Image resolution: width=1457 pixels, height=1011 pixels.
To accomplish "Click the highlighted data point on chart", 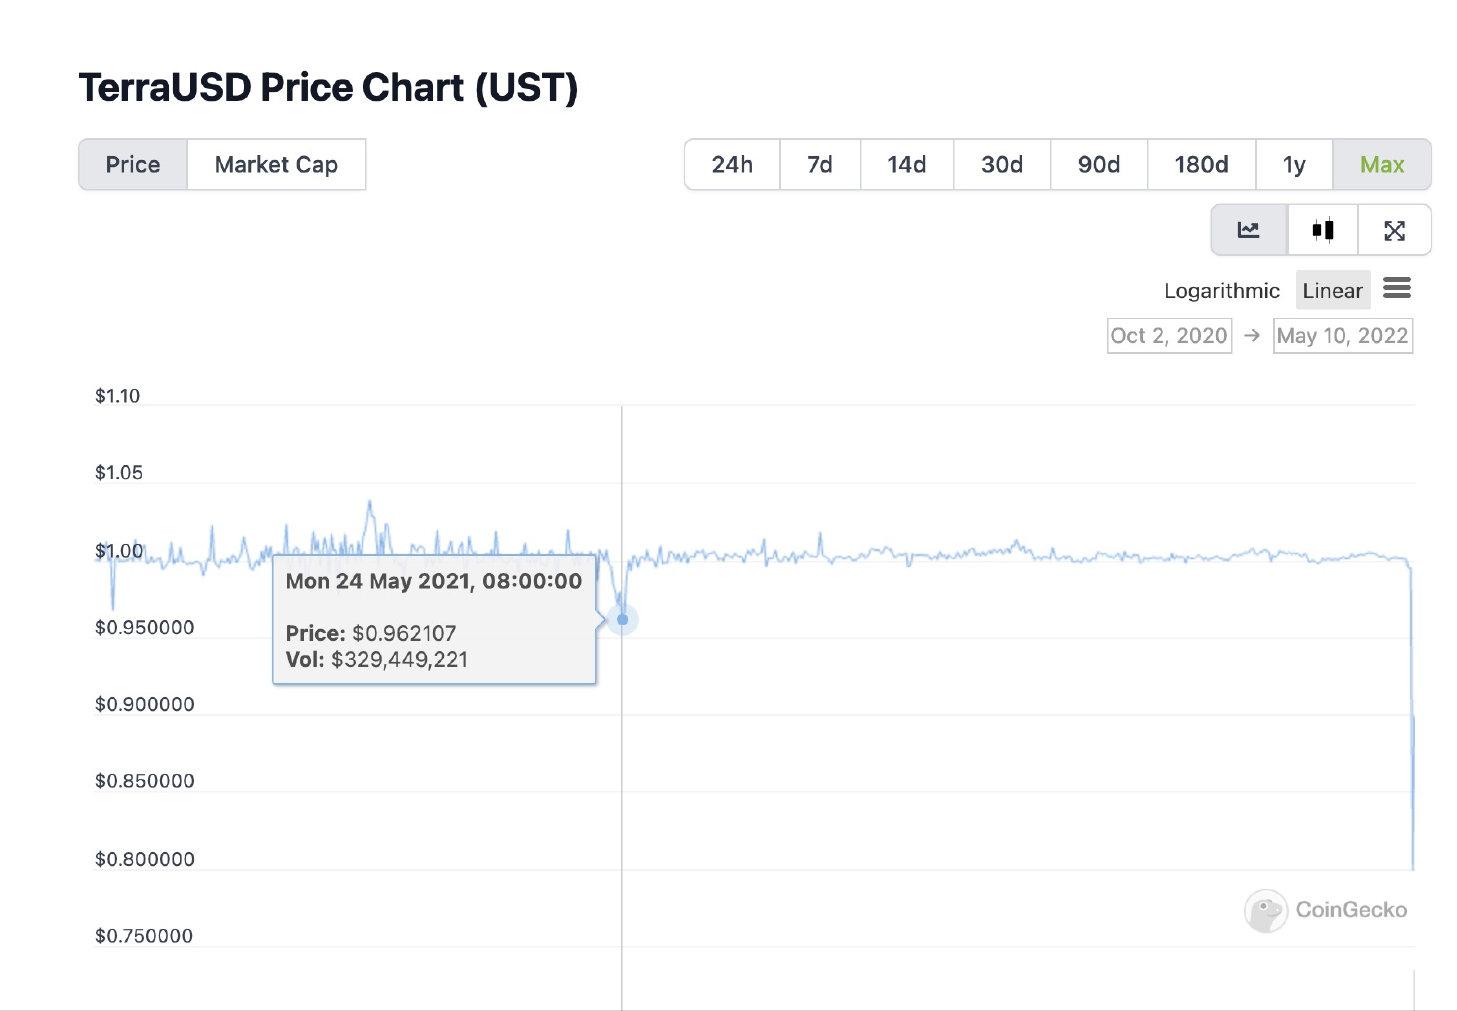I will click(622, 620).
